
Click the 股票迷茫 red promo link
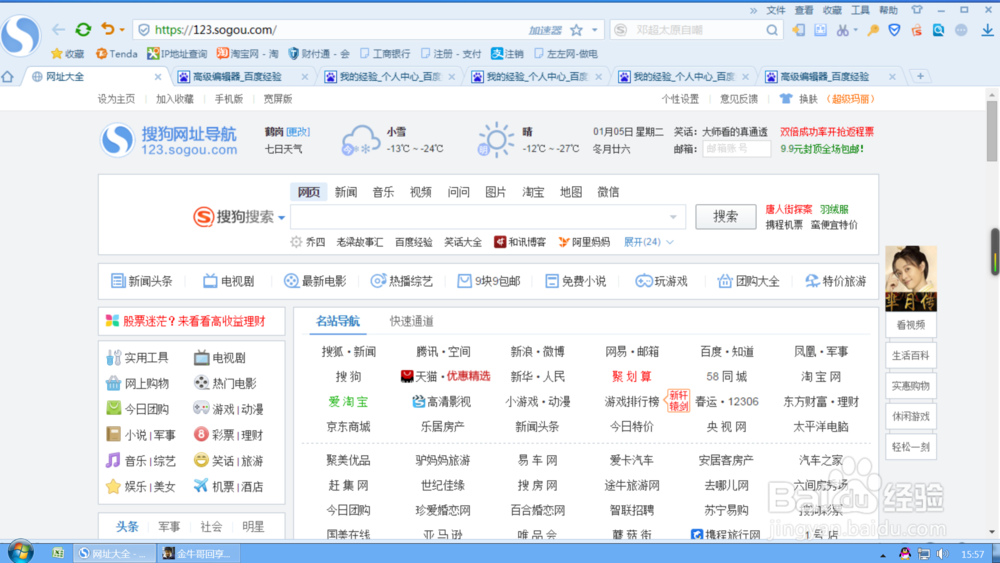(x=194, y=321)
